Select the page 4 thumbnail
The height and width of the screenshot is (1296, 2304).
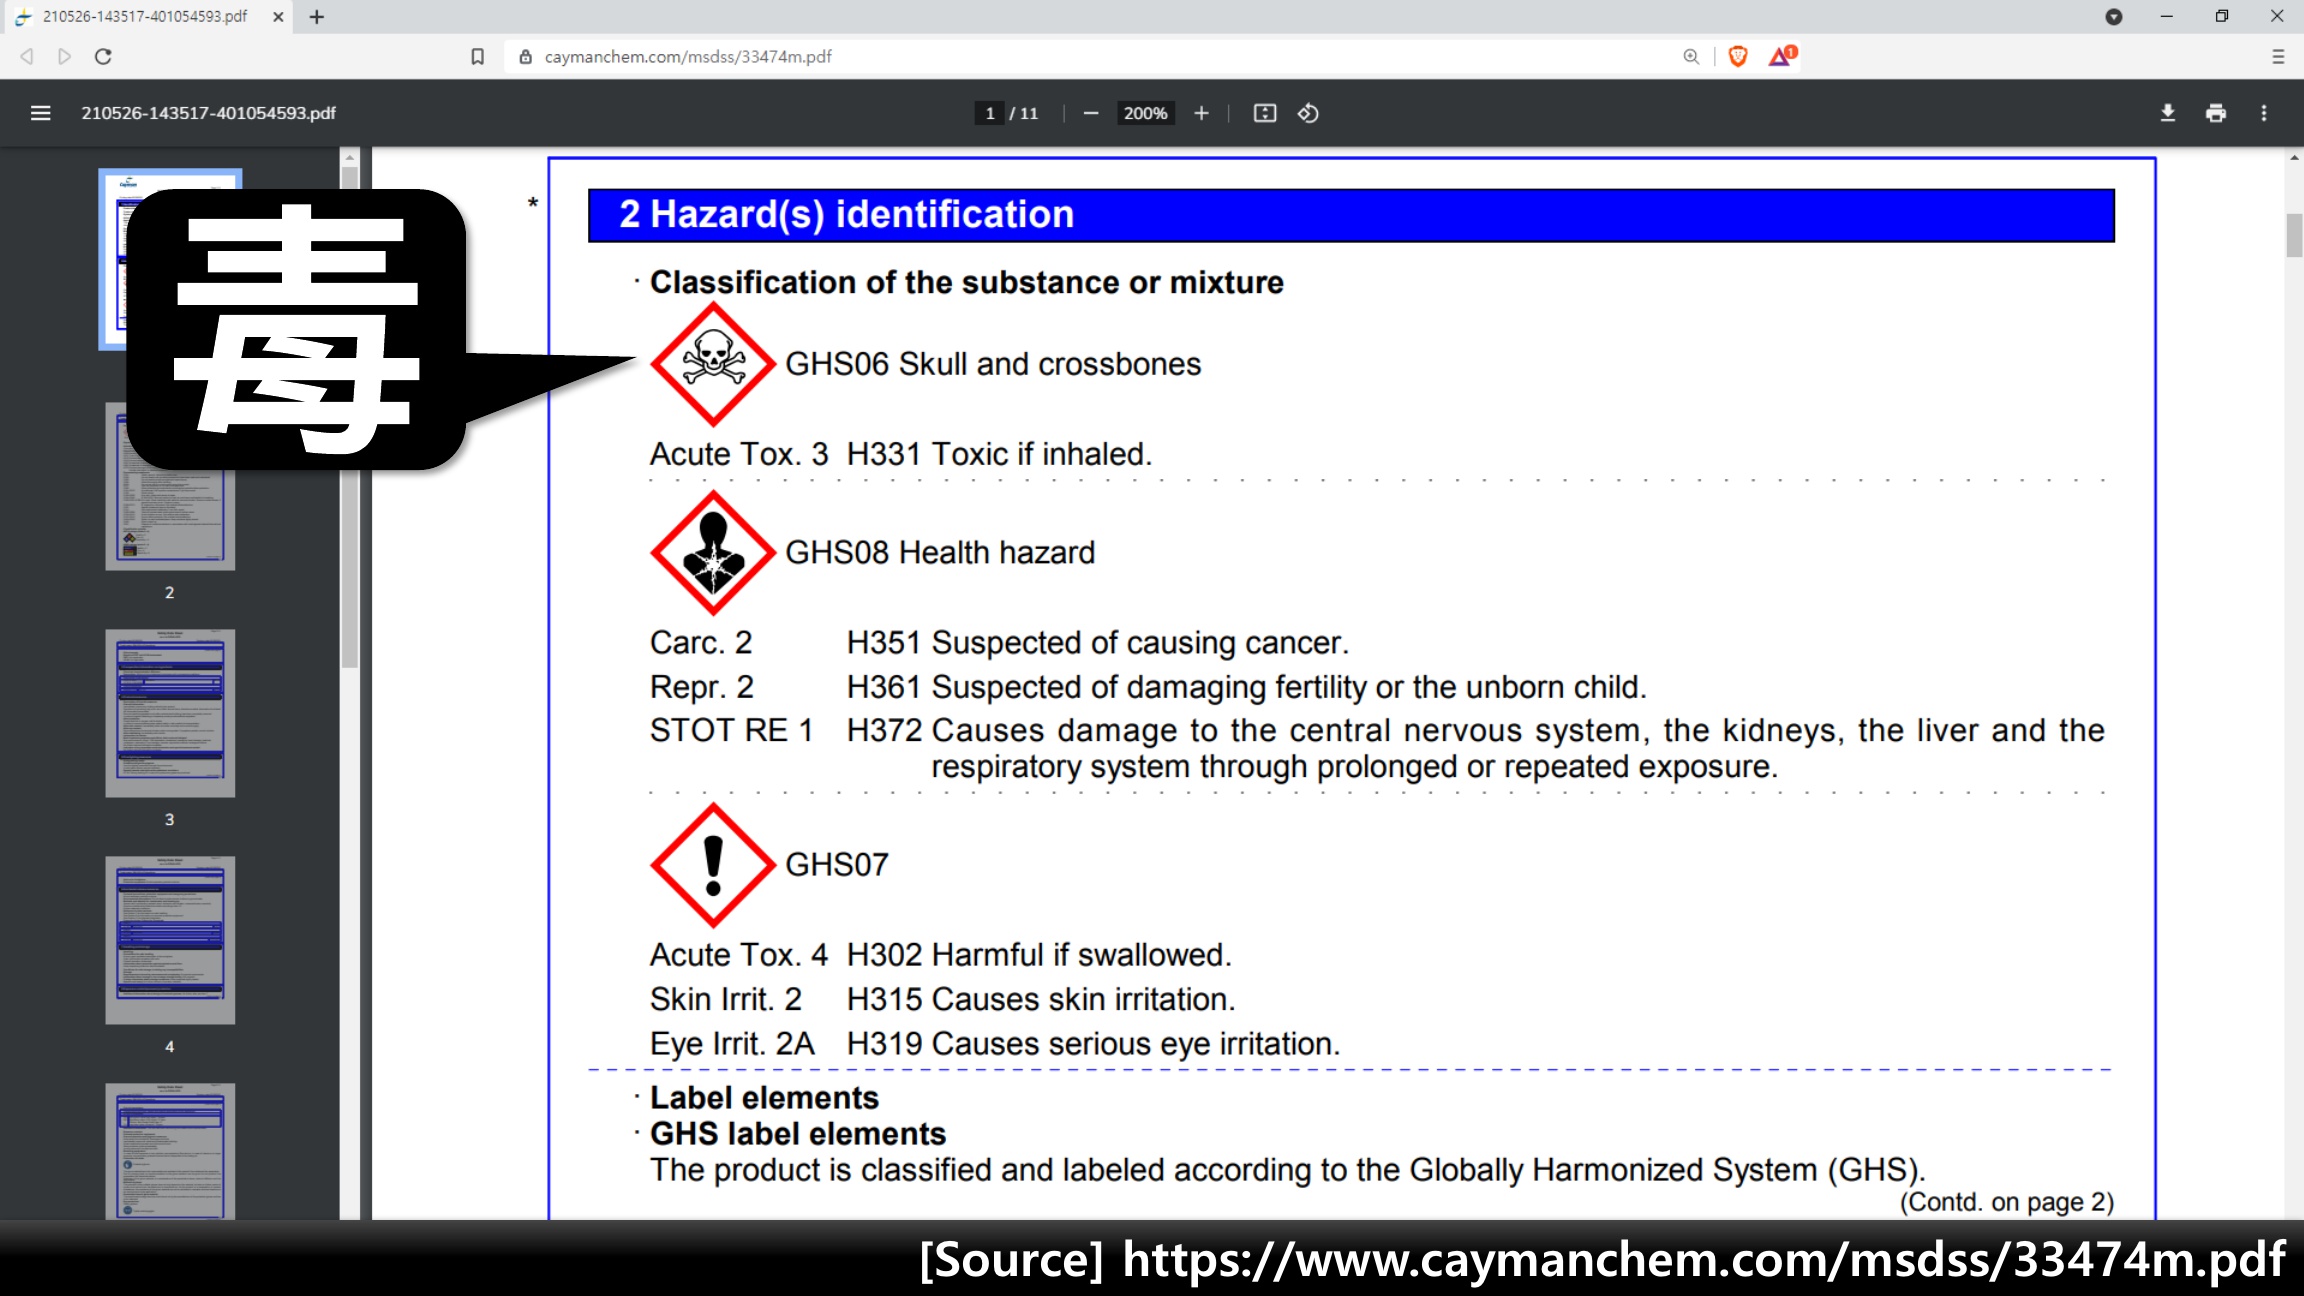(x=170, y=939)
